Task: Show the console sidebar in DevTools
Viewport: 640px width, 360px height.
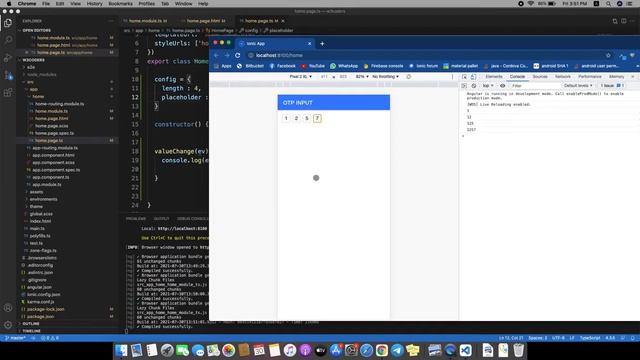Action: click(x=464, y=86)
